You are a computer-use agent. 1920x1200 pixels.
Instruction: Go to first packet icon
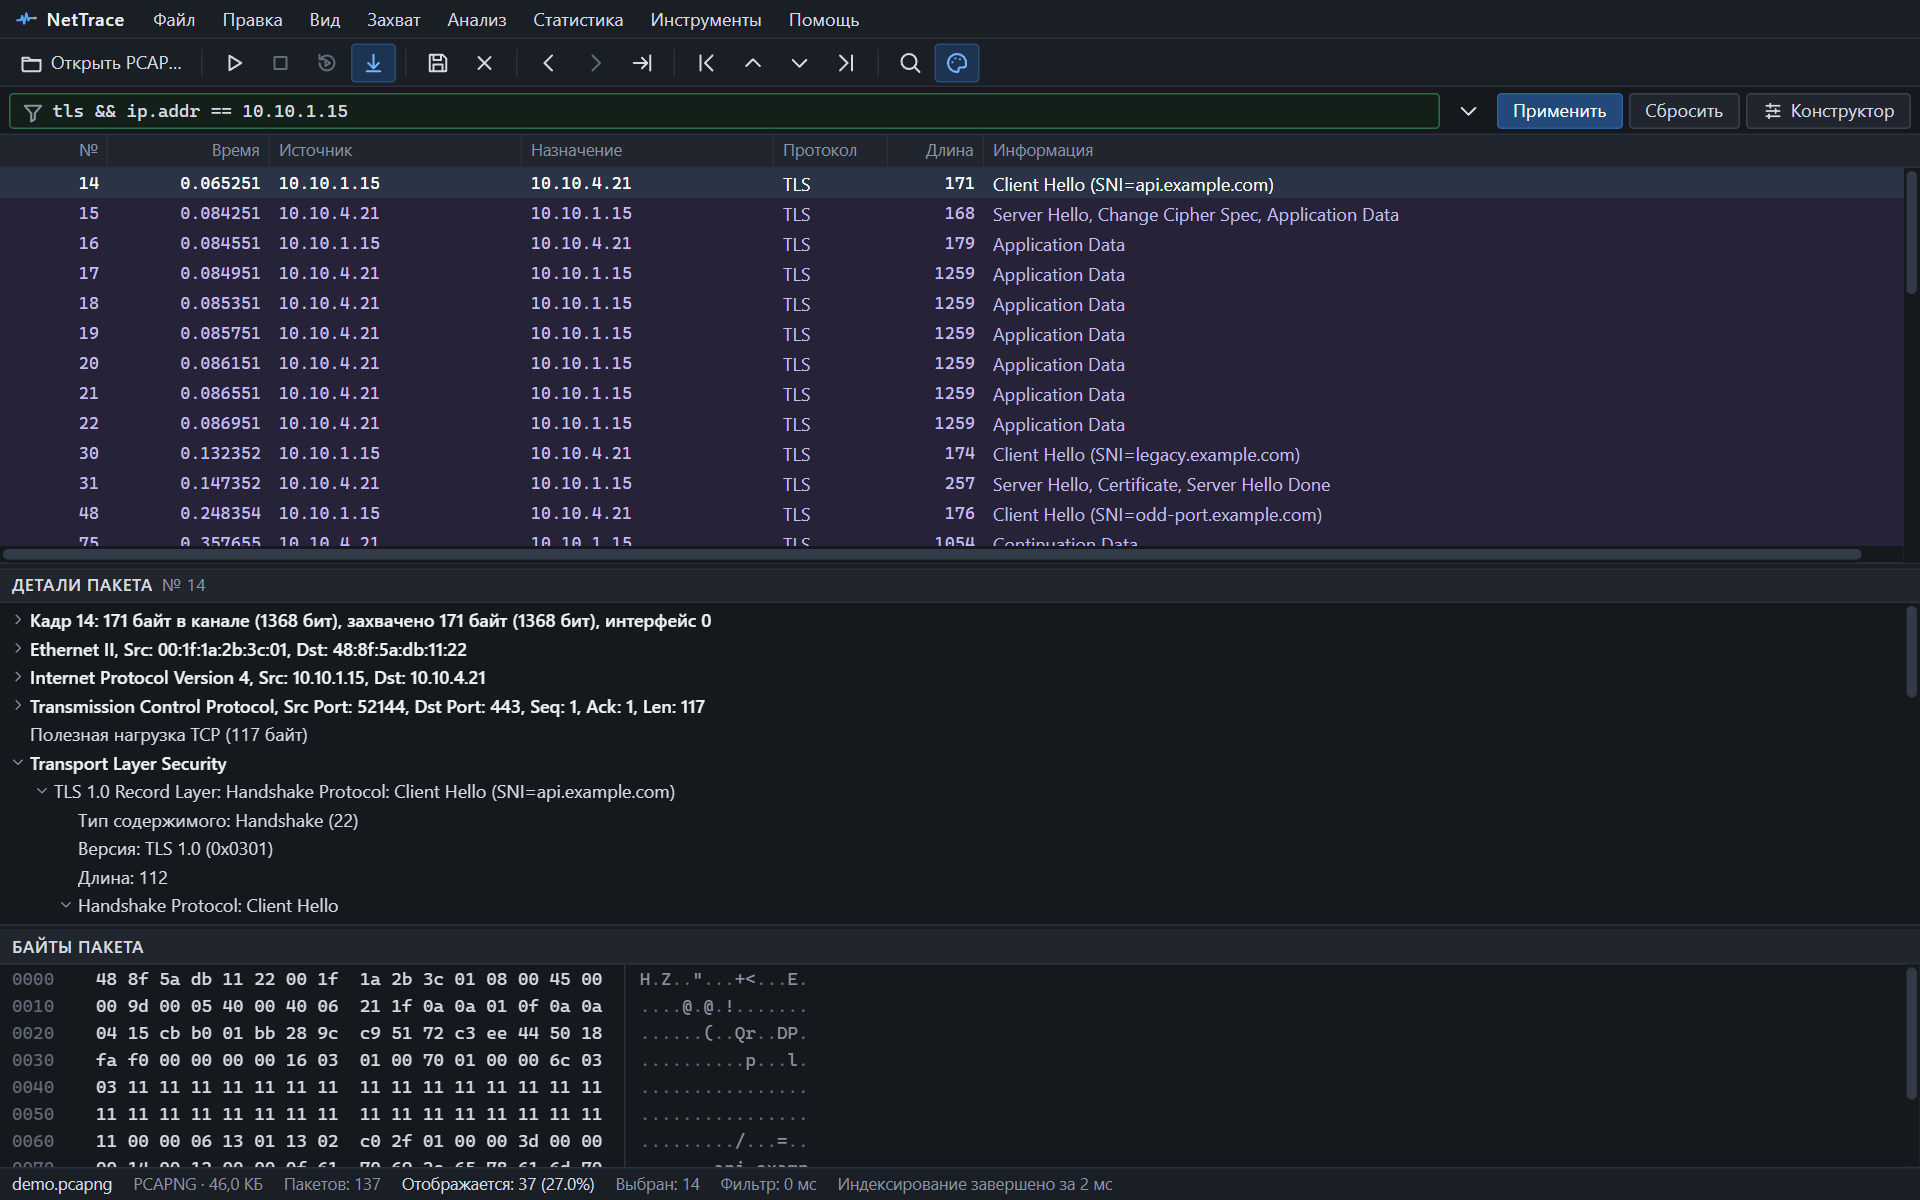click(706, 63)
